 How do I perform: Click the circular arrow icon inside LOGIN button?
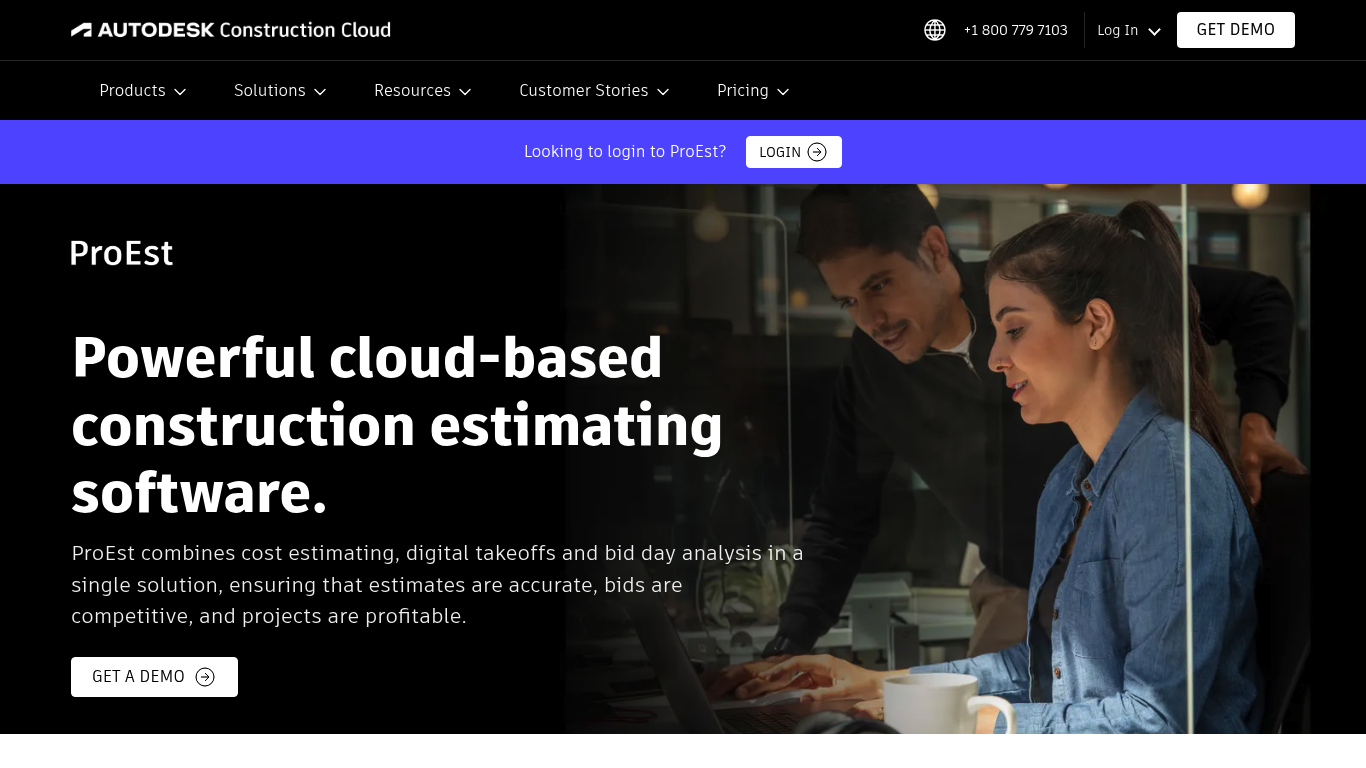(x=817, y=152)
